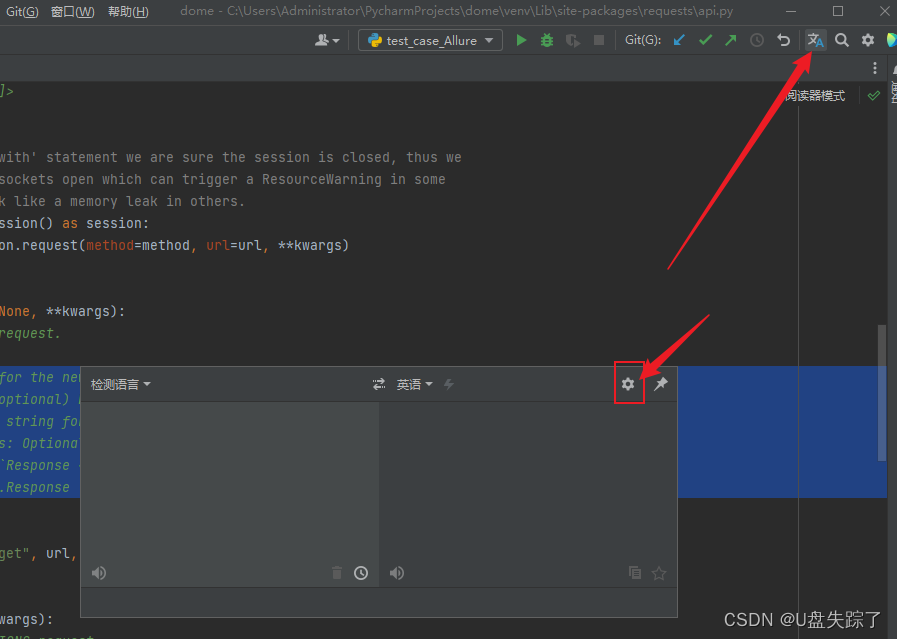Copy translation result with copy icon
Screen dimensions: 897x639
click(x=635, y=572)
